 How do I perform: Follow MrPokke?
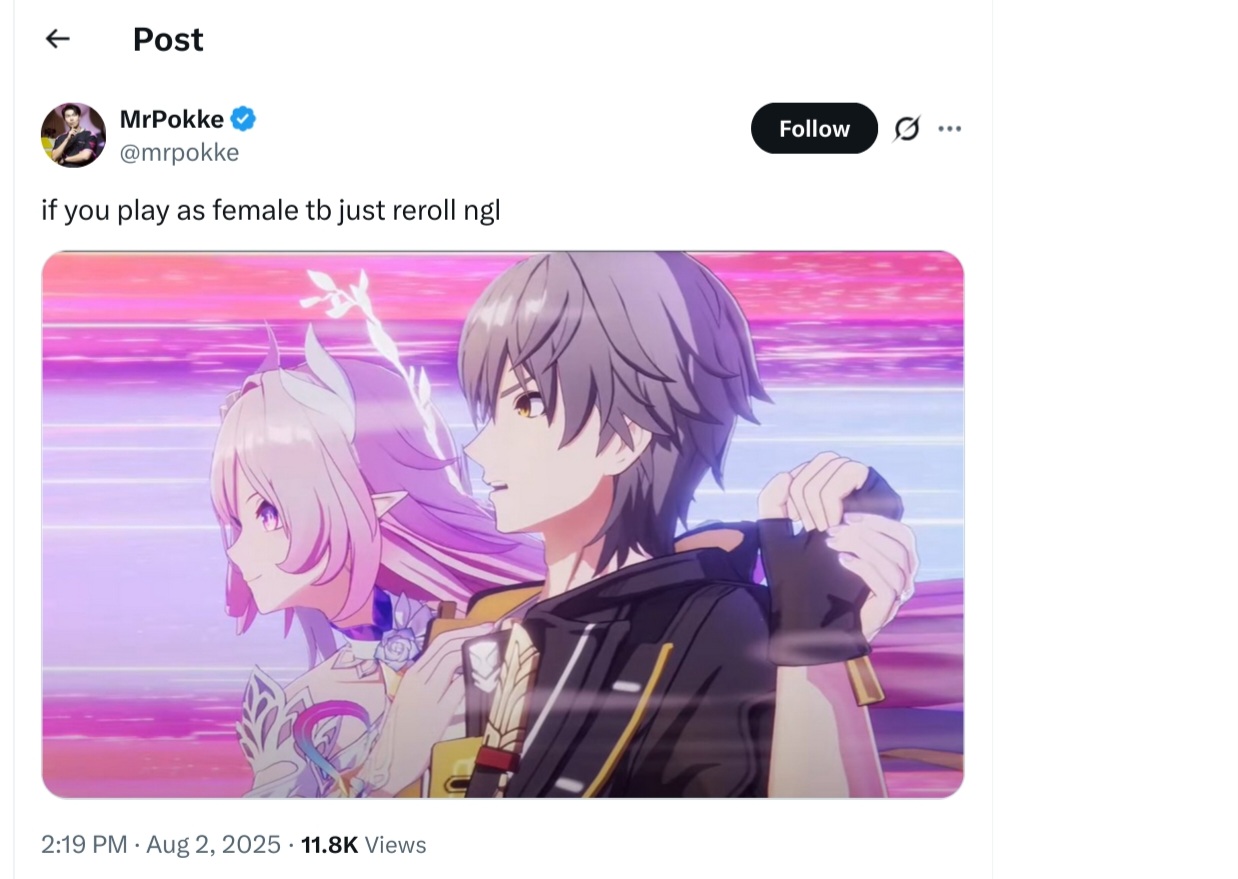tap(814, 128)
